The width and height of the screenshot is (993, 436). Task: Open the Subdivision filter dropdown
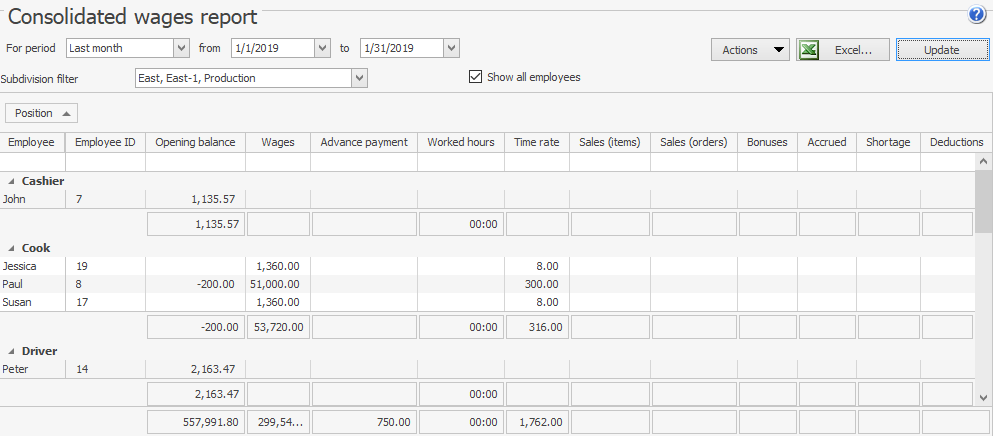point(360,78)
